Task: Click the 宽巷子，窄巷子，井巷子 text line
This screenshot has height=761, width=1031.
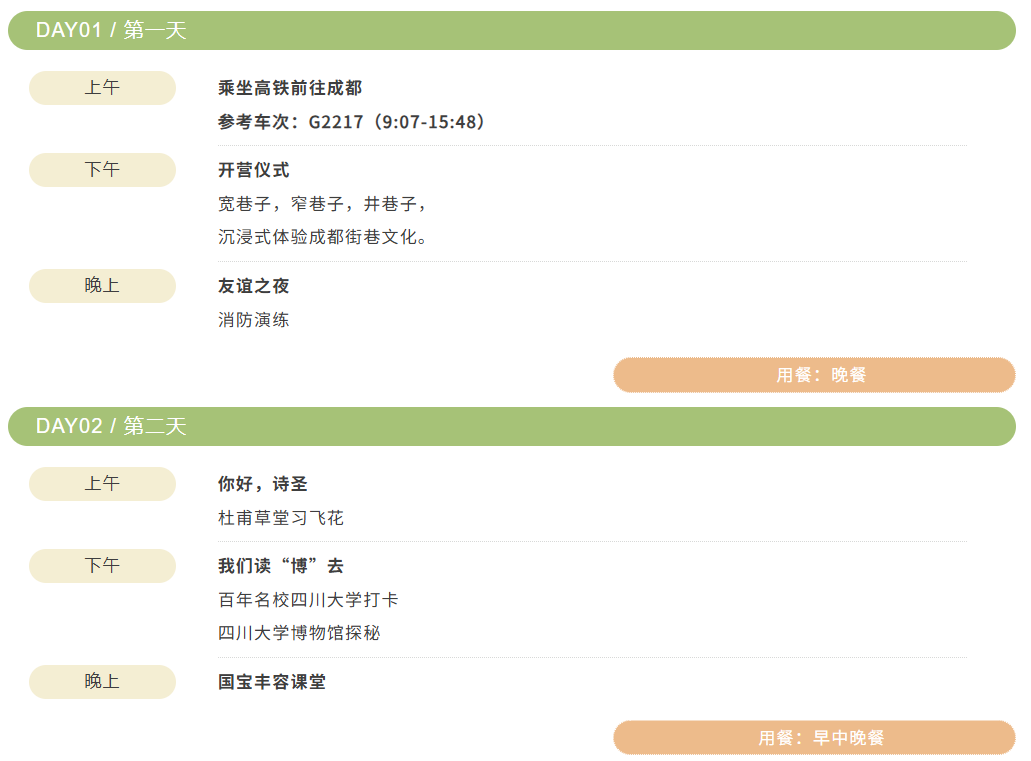Action: (x=324, y=204)
